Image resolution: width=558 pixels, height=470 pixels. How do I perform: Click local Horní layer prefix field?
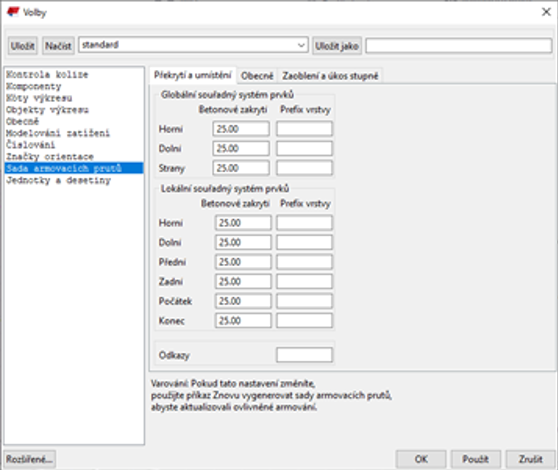(304, 223)
